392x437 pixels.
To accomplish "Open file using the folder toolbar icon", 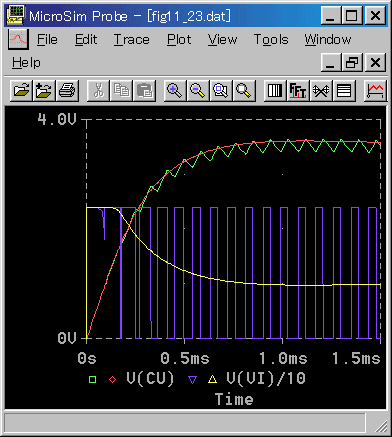I will [21, 90].
